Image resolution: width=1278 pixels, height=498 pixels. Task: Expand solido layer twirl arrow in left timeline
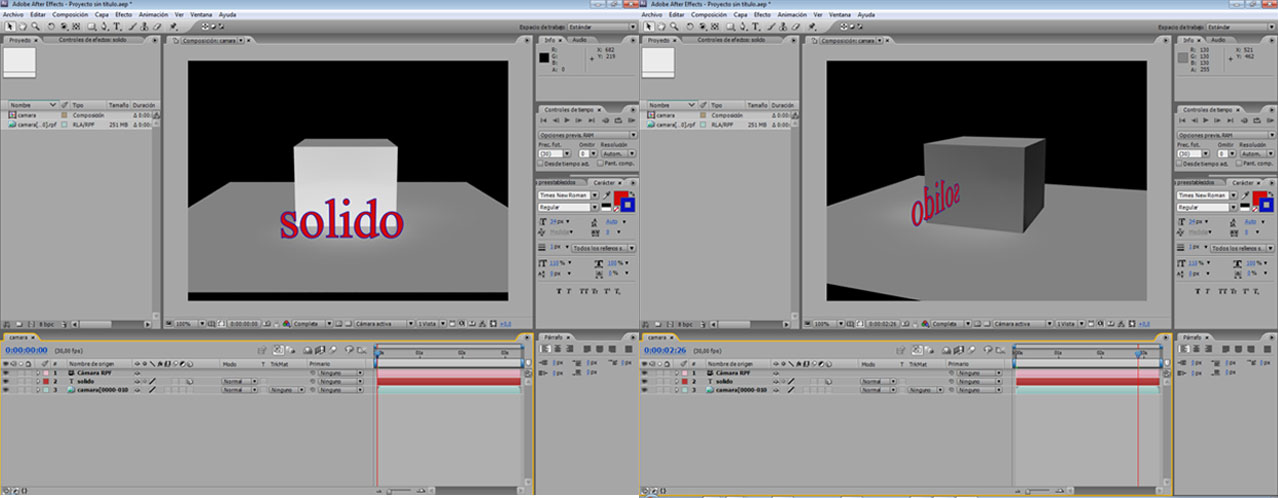click(x=38, y=381)
